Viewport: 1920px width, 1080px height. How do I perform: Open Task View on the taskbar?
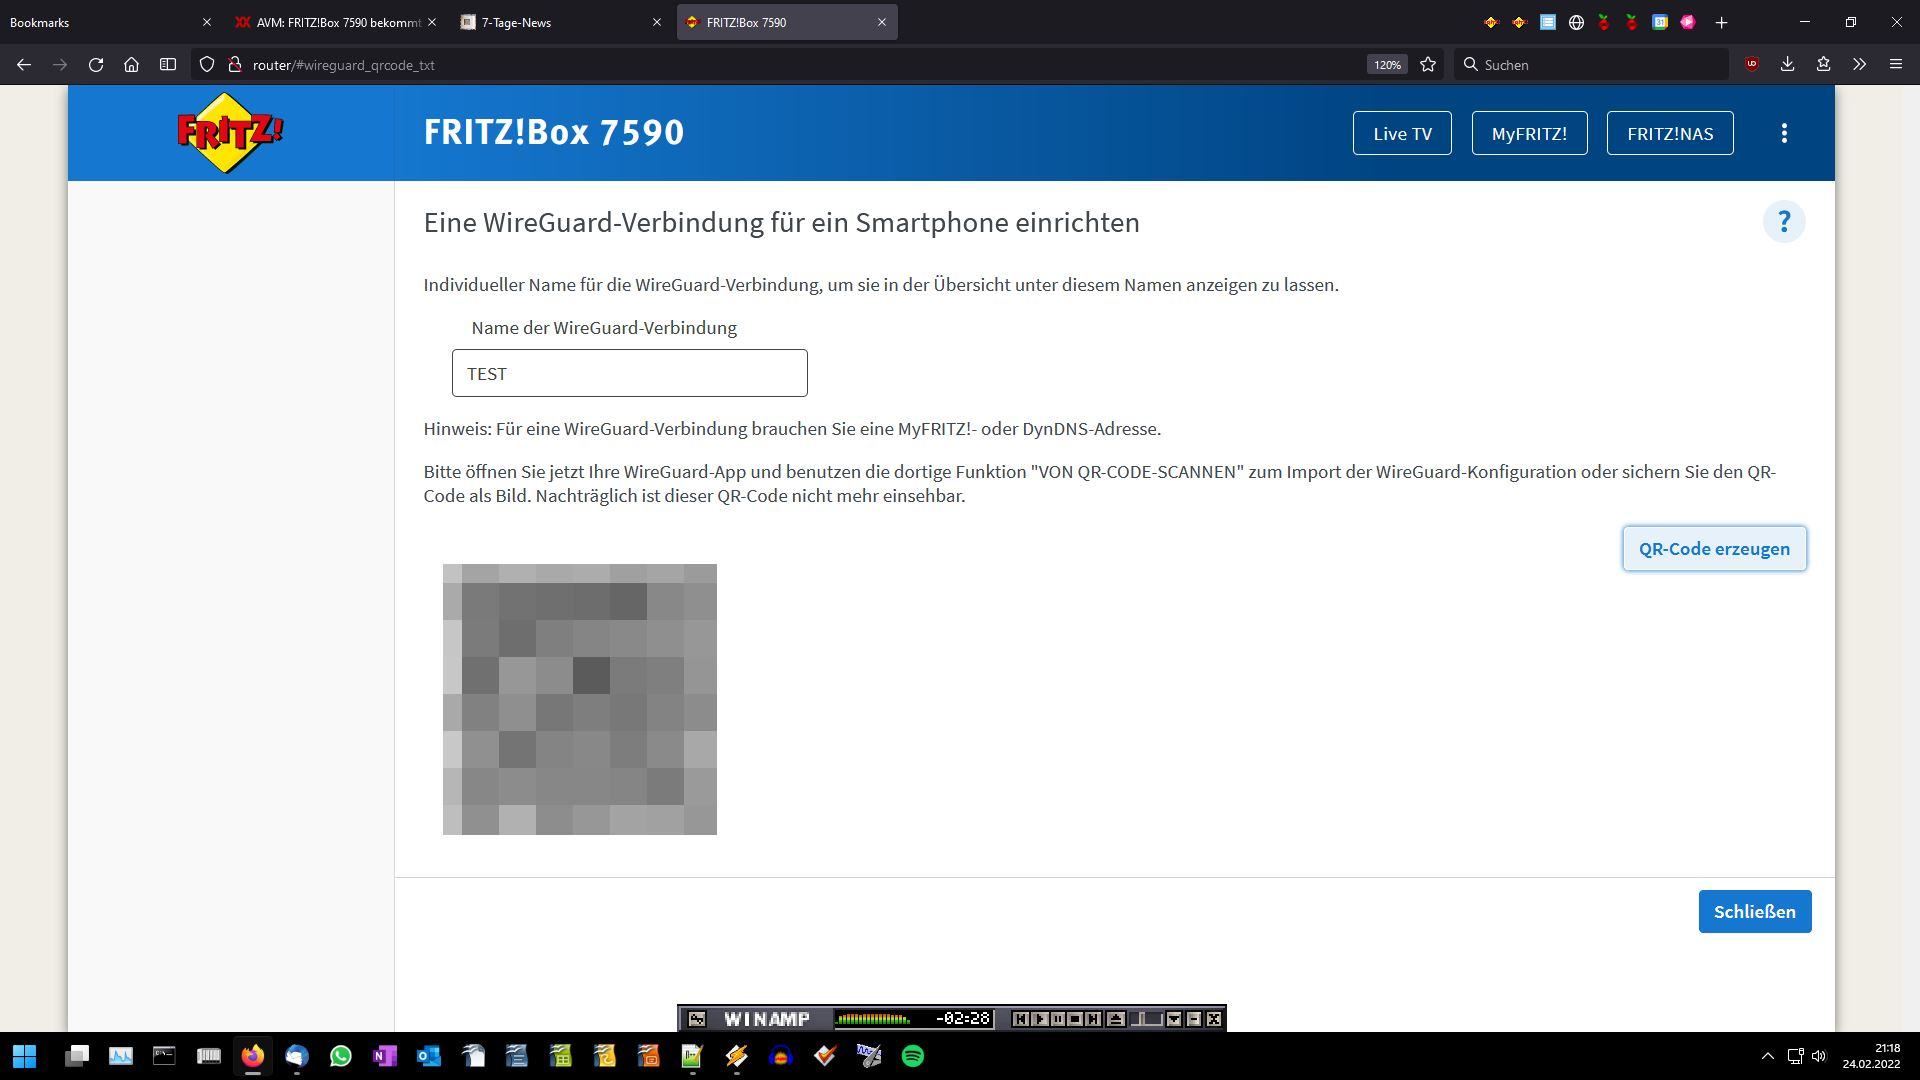(77, 1056)
